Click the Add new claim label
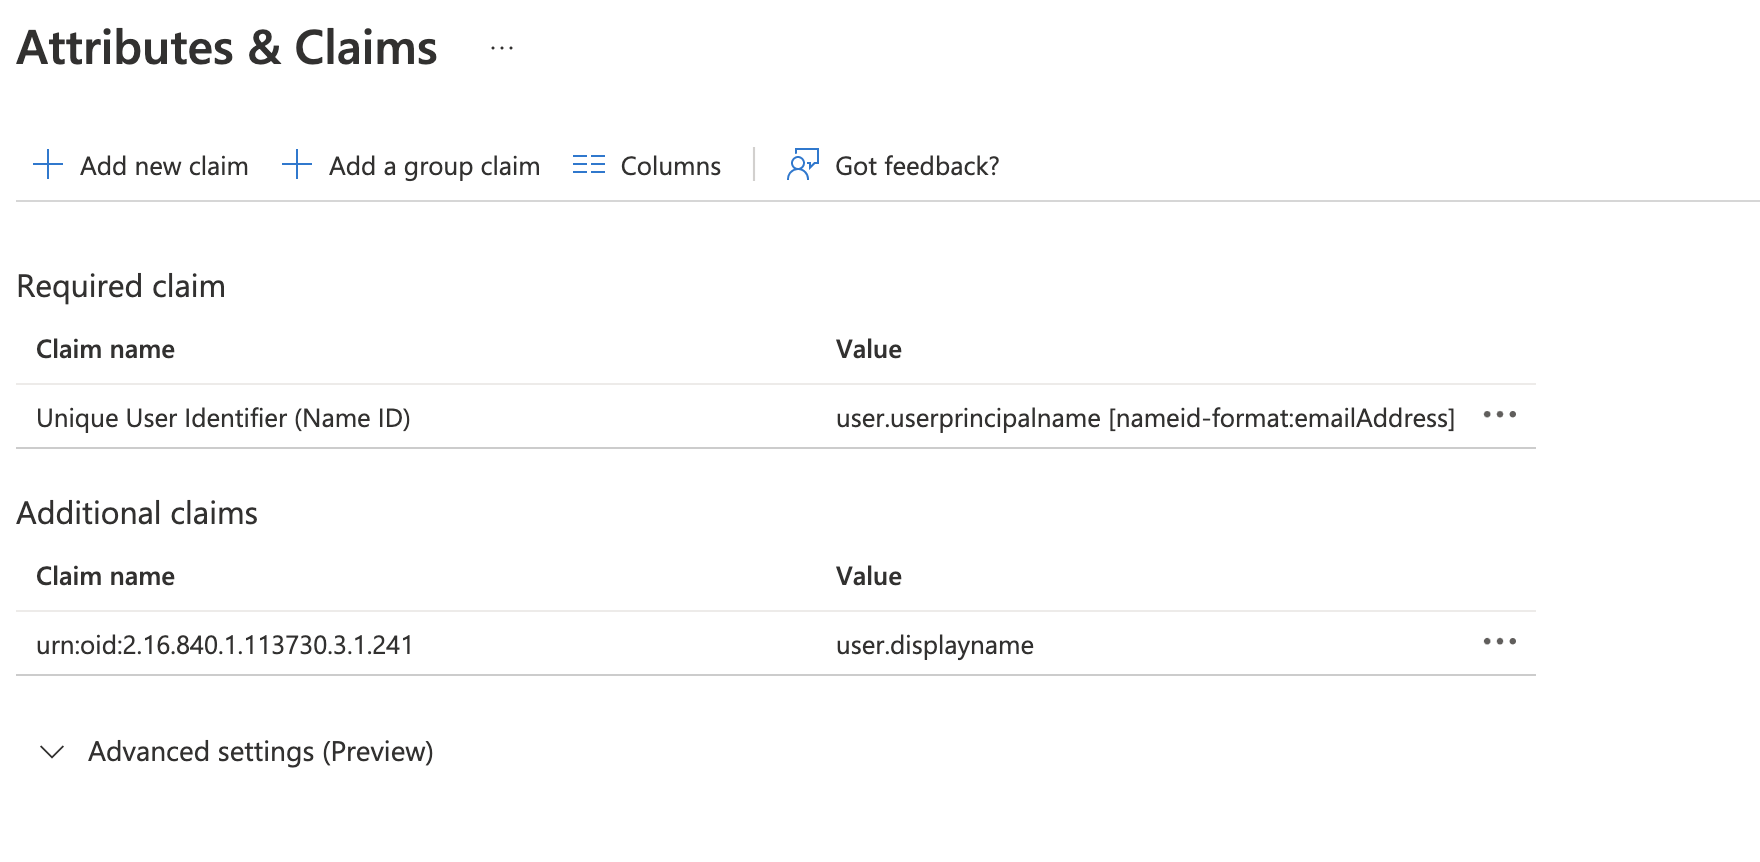Screen dimensions: 1760x862 (x=164, y=166)
